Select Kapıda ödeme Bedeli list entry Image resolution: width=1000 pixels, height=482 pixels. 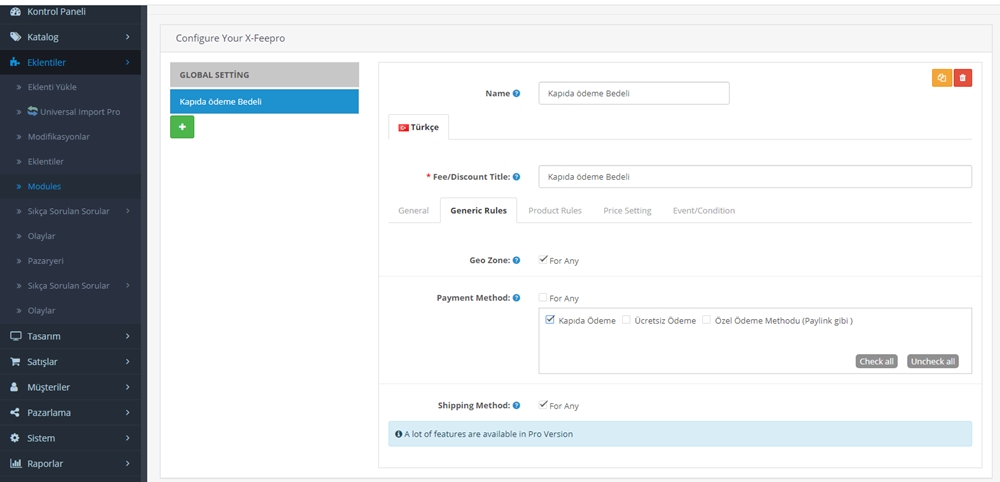(265, 101)
